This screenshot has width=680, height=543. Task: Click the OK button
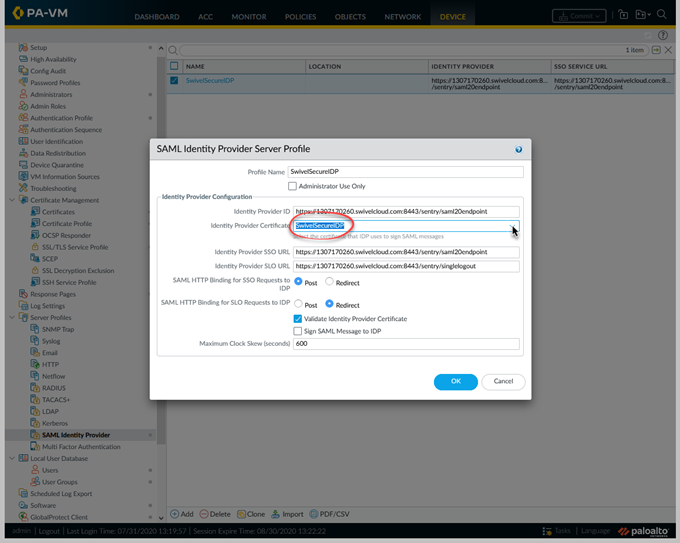pyautogui.click(x=455, y=381)
